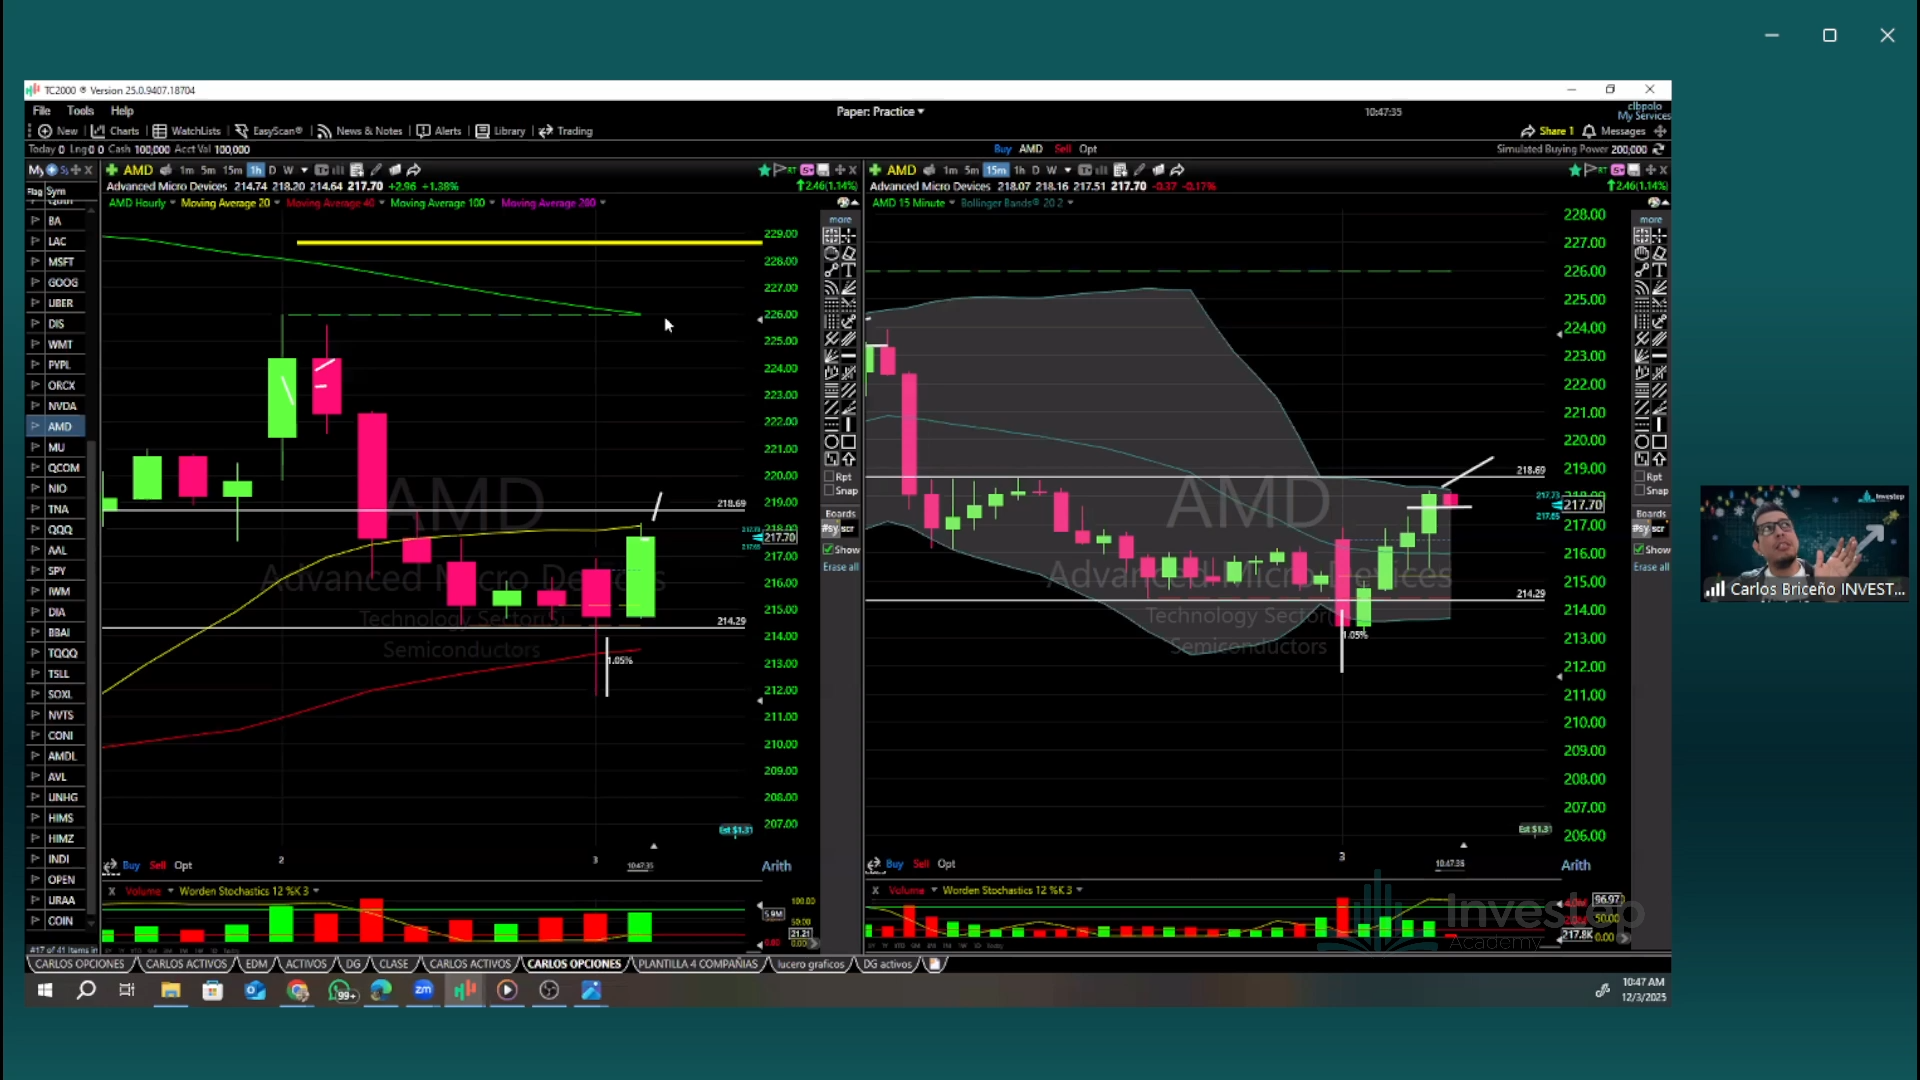The width and height of the screenshot is (1920, 1080).
Task: Enable the Snap checkbox on left chart
Action: click(829, 491)
